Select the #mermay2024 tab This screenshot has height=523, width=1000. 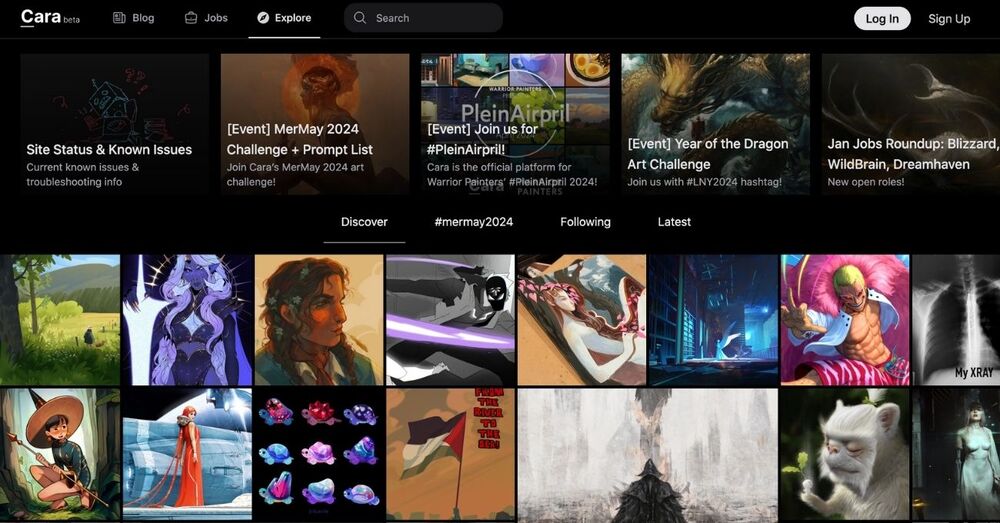(473, 222)
